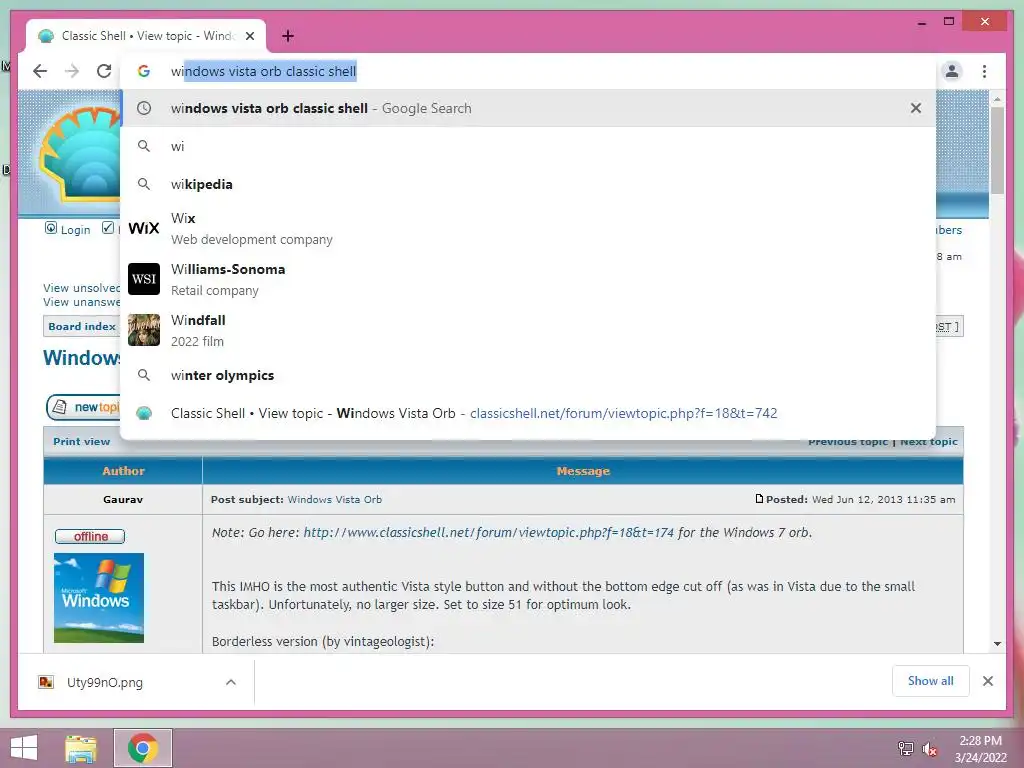Screen dimensions: 1024x768
Task: Click the post icon beside Posted date
Action: [x=759, y=499]
